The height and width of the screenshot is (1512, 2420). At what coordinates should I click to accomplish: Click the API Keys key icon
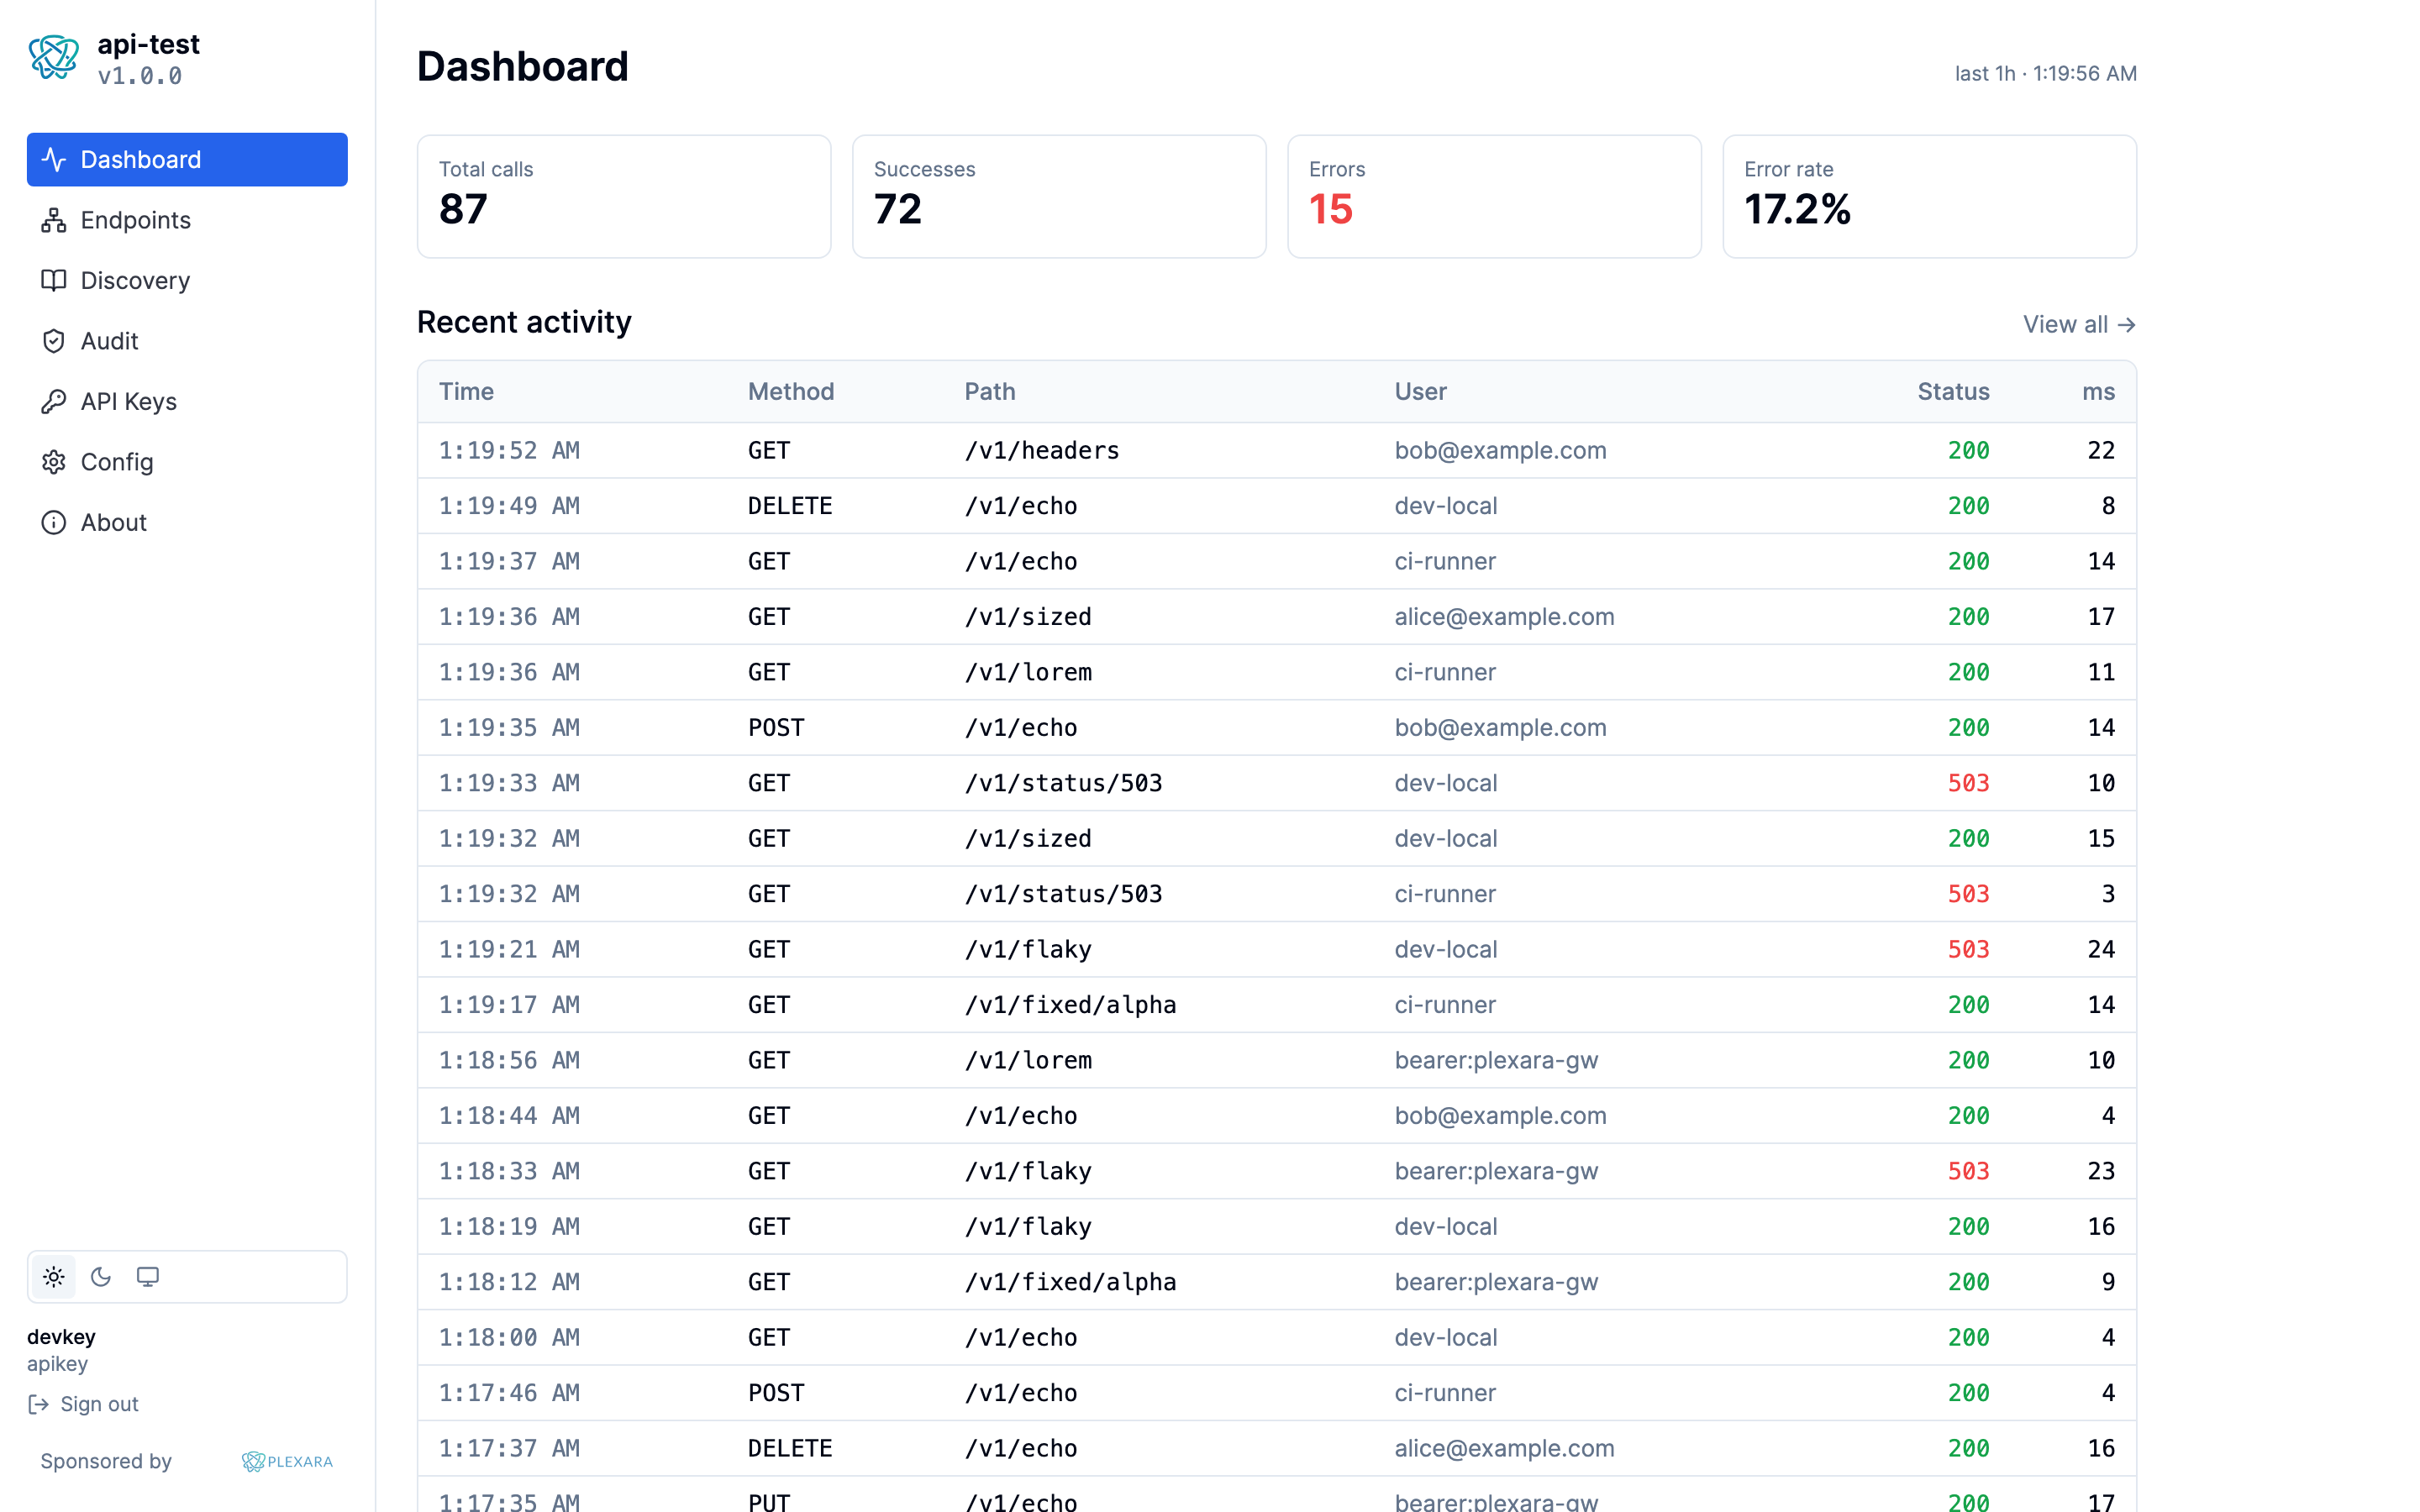[54, 401]
